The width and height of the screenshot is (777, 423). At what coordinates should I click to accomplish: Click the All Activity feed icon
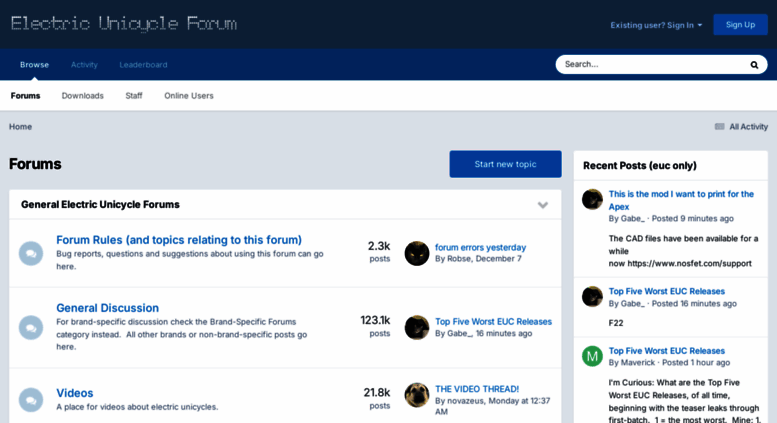click(720, 127)
